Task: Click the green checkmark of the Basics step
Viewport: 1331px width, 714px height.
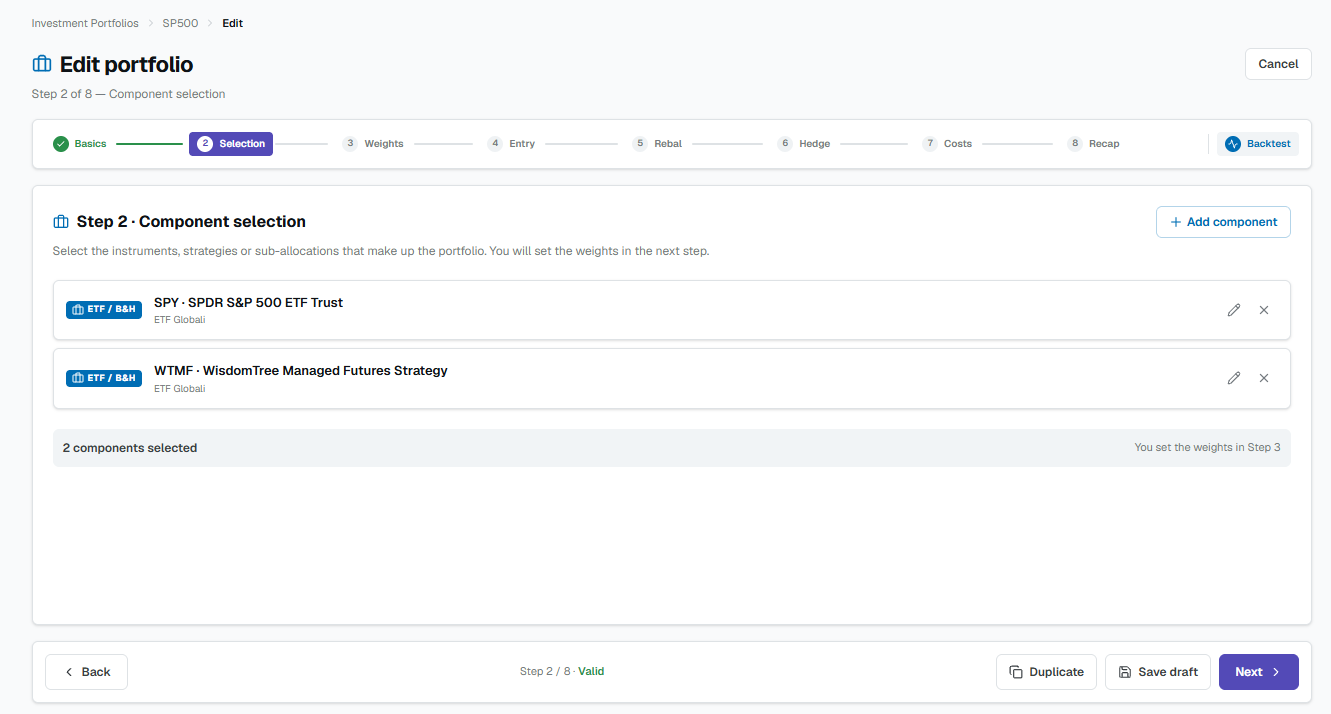Action: 61,144
